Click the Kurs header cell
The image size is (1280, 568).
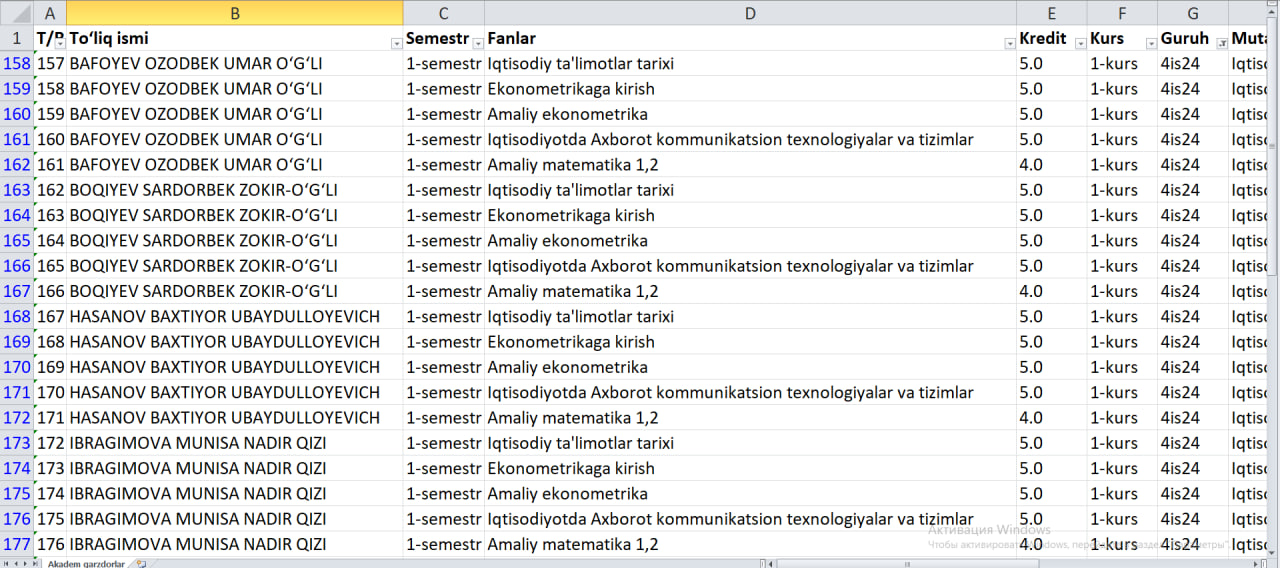click(1122, 38)
